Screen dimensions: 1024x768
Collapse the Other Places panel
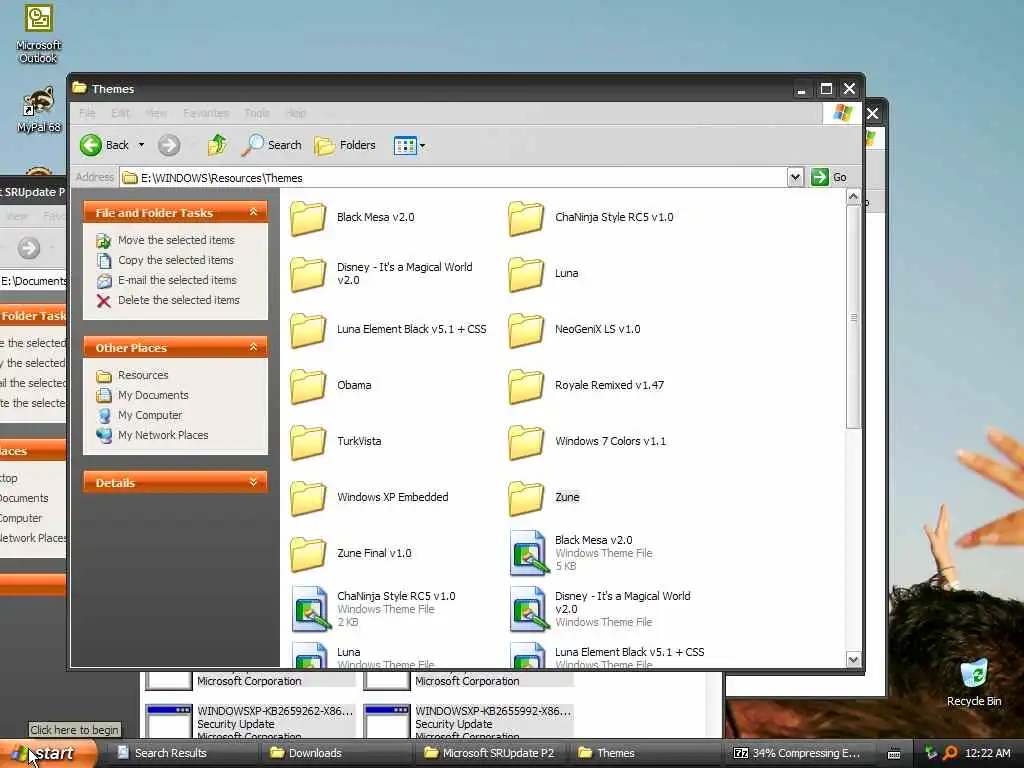click(x=253, y=347)
